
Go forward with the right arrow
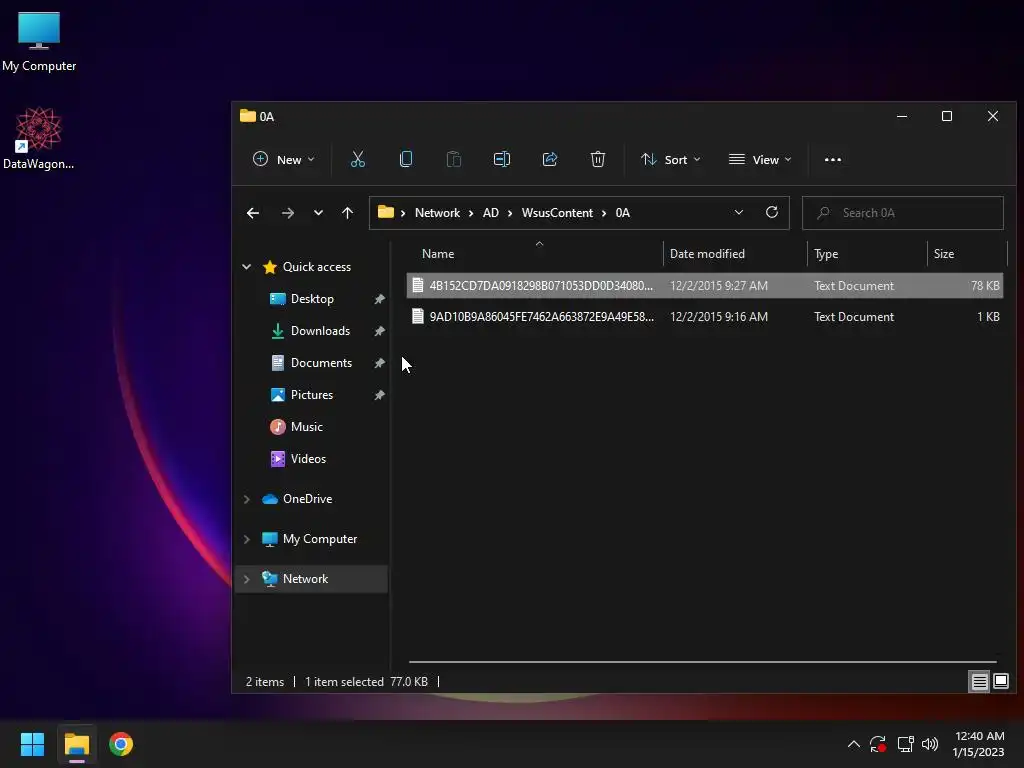[287, 213]
